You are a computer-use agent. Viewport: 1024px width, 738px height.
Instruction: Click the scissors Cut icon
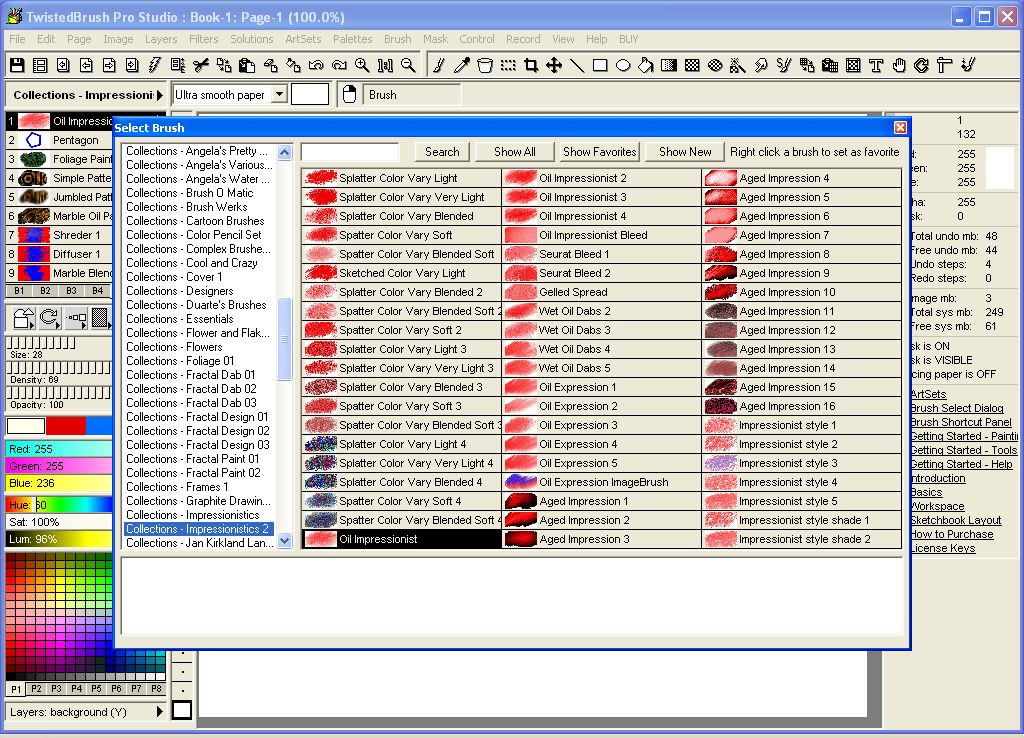(x=200, y=65)
